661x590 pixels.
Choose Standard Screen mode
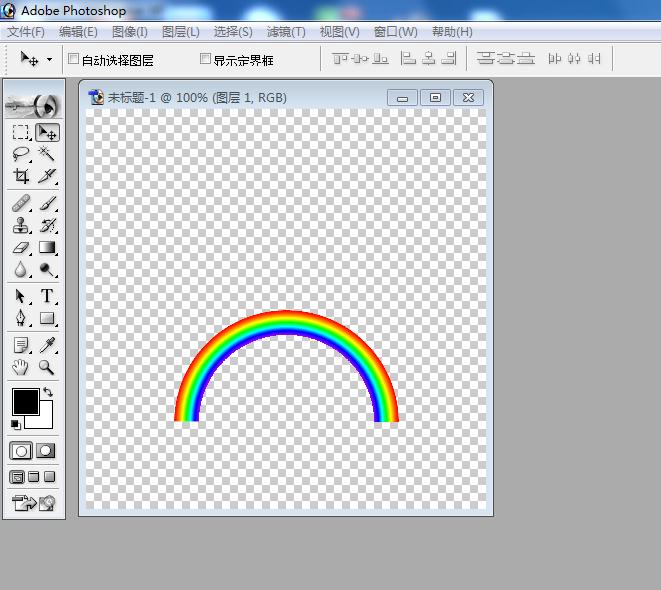17,477
